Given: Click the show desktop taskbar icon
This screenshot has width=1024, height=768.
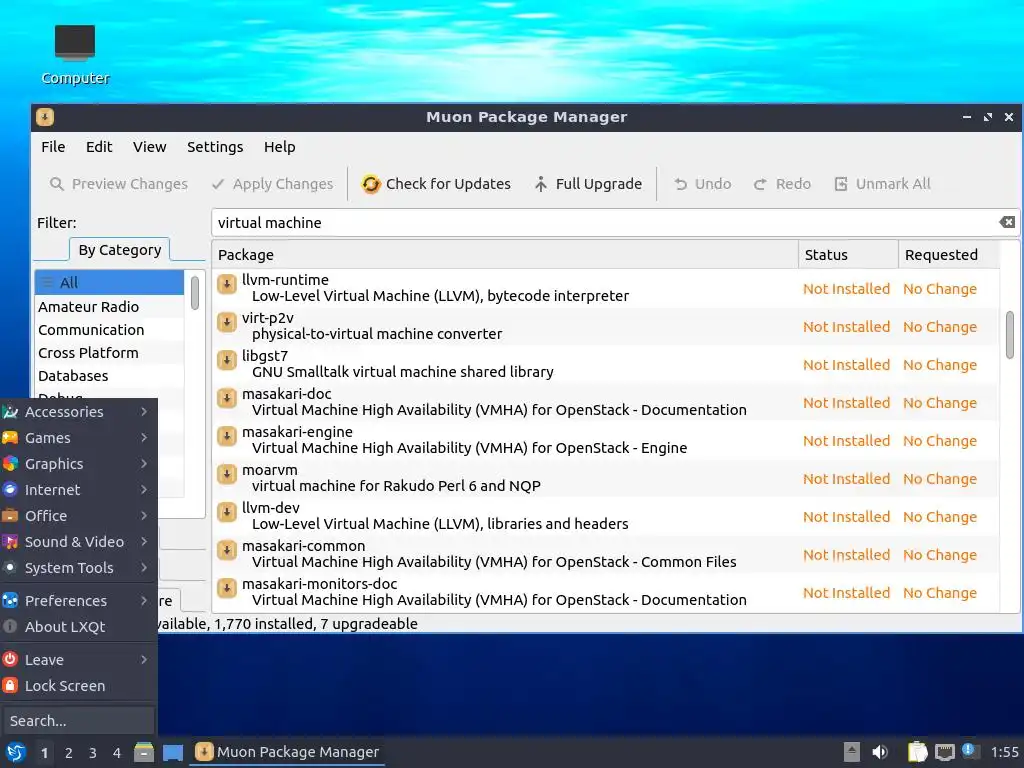Looking at the screenshot, I should pyautogui.click(x=172, y=752).
